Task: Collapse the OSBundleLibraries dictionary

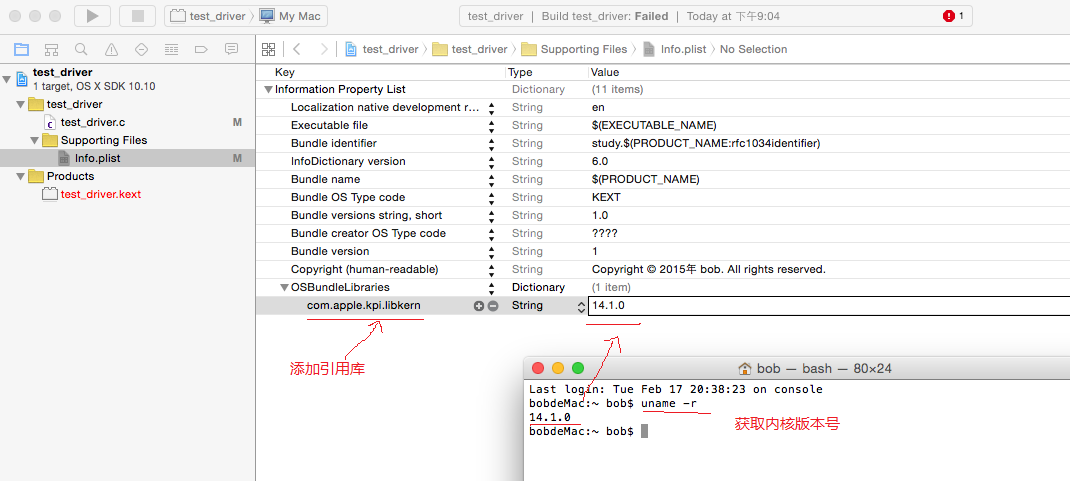Action: pyautogui.click(x=285, y=288)
